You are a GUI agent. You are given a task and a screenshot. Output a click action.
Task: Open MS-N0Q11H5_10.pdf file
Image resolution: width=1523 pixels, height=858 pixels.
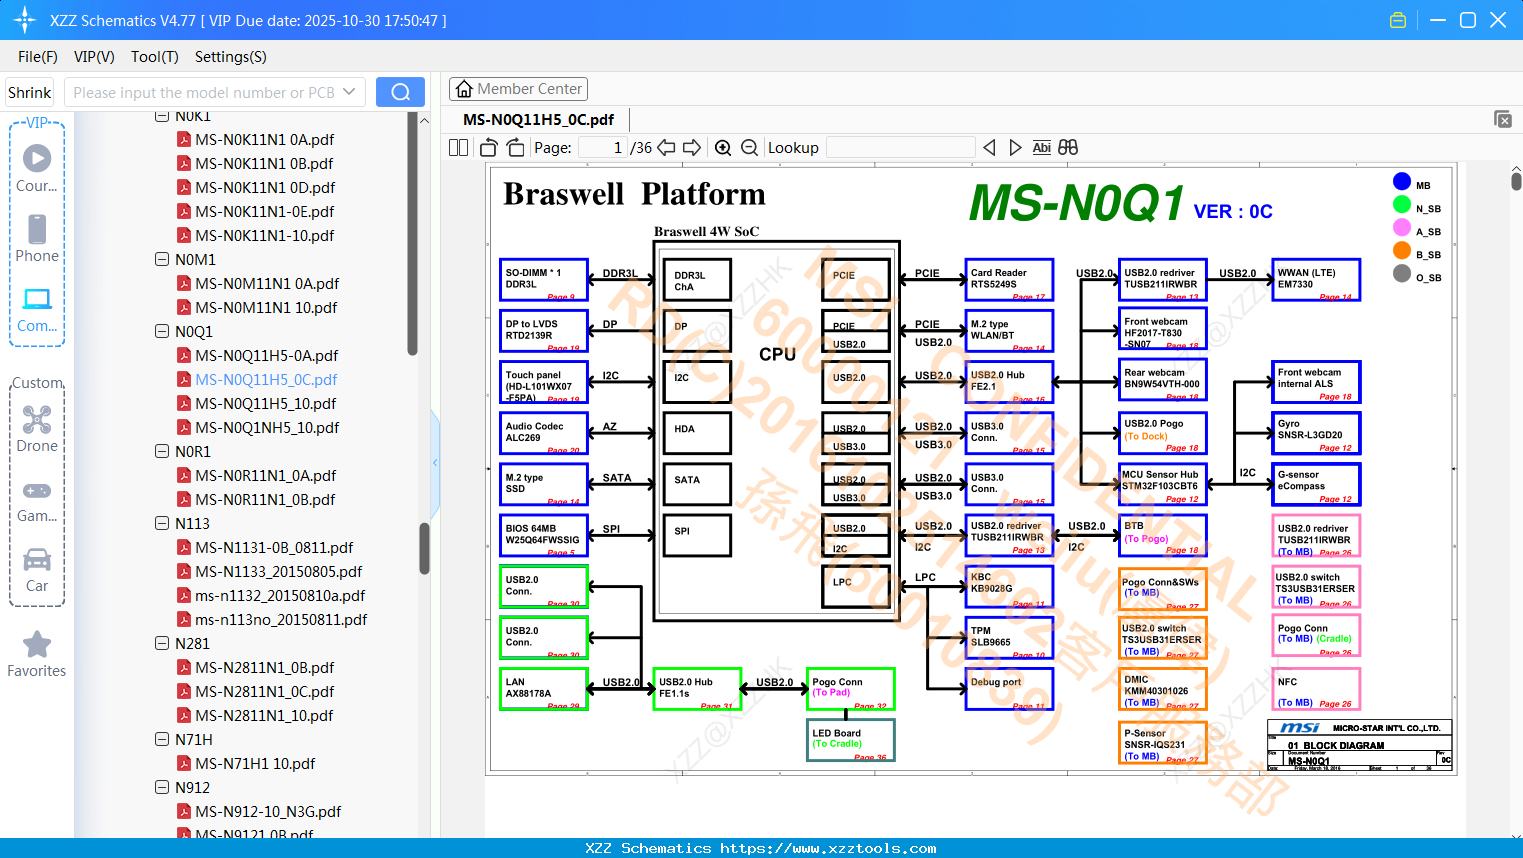click(265, 403)
